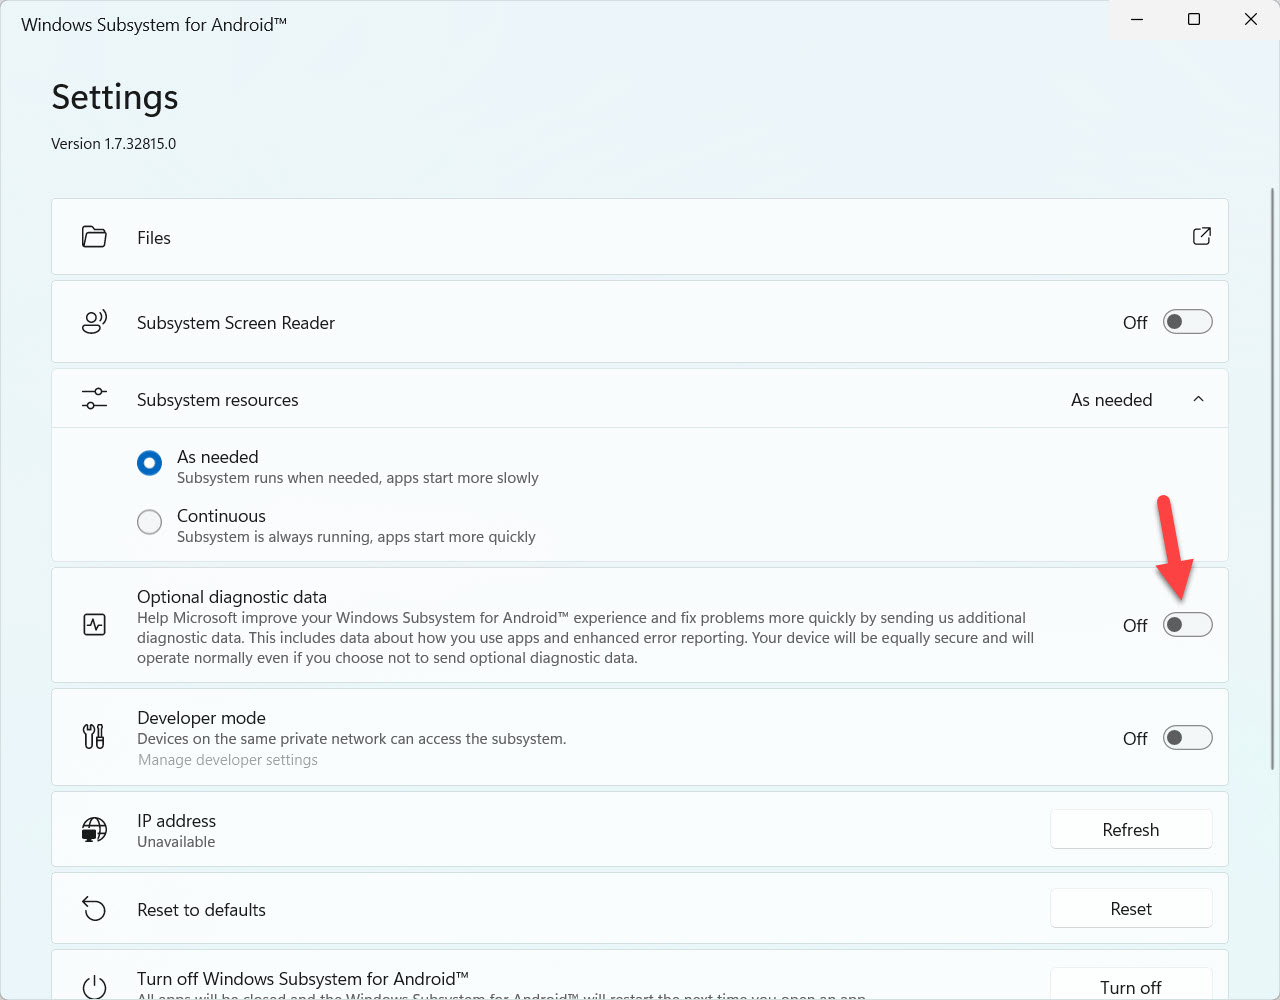1280x1000 pixels.
Task: Collapse the Subsystem resources chevron
Action: pos(1198,399)
